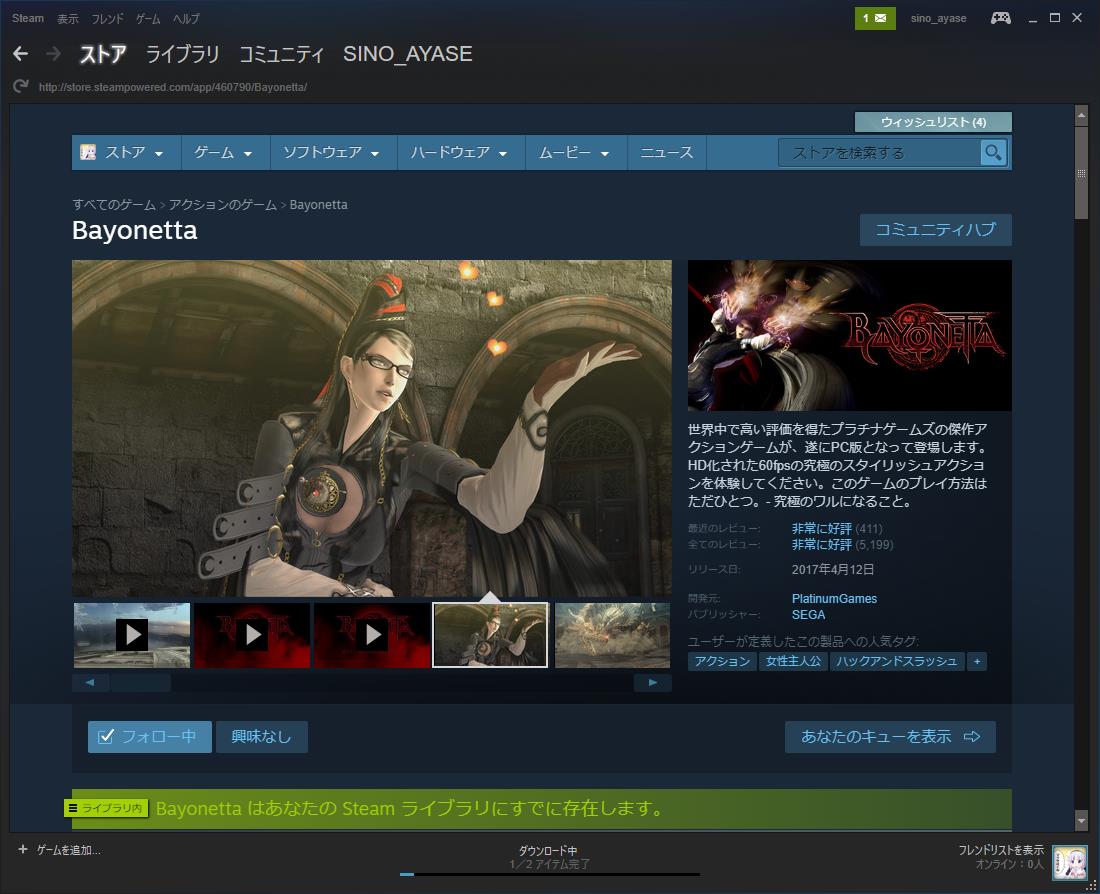Image resolution: width=1100 pixels, height=894 pixels.
Task: Click the store URL address text
Action: [x=173, y=87]
